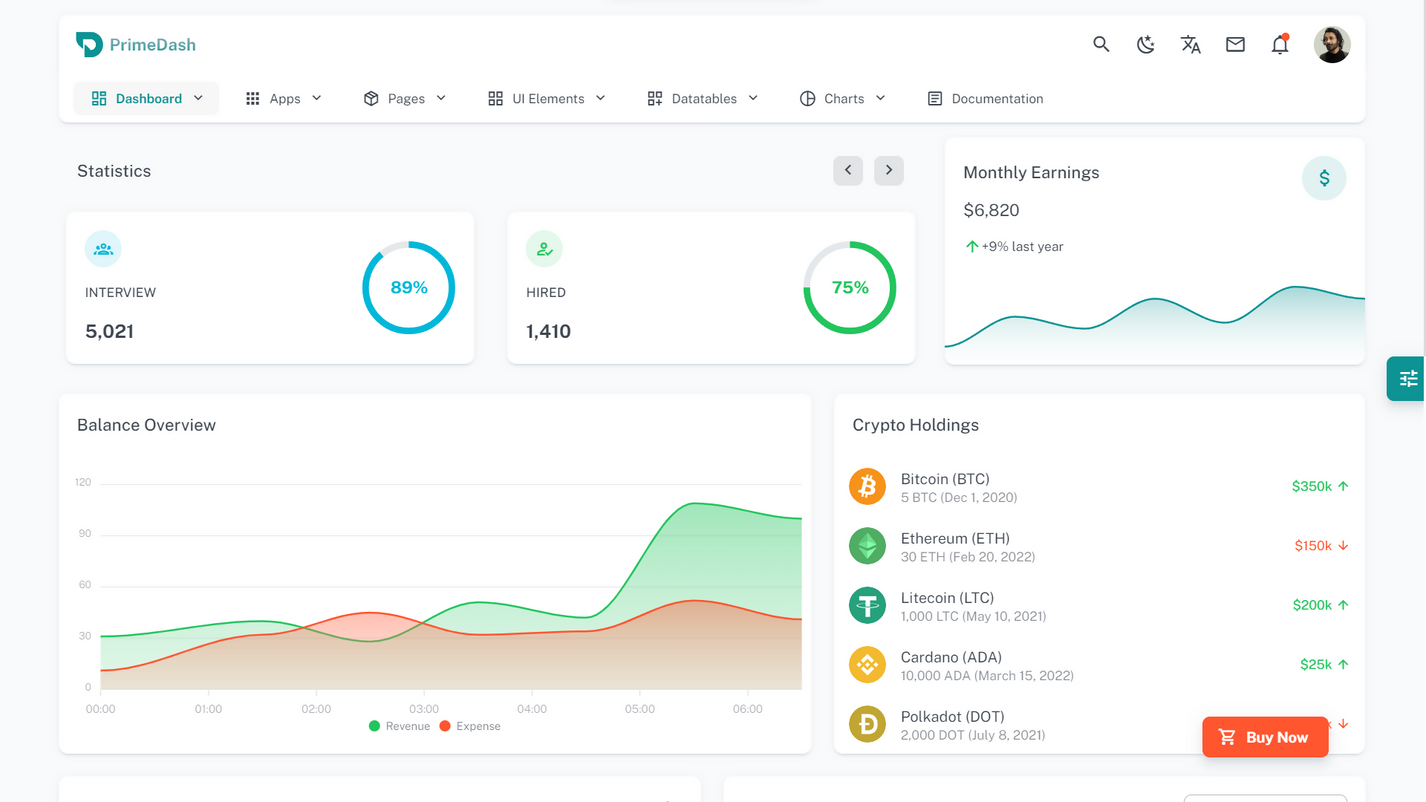Check notifications via the bell icon
Image resolution: width=1426 pixels, height=802 pixels.
1280,45
